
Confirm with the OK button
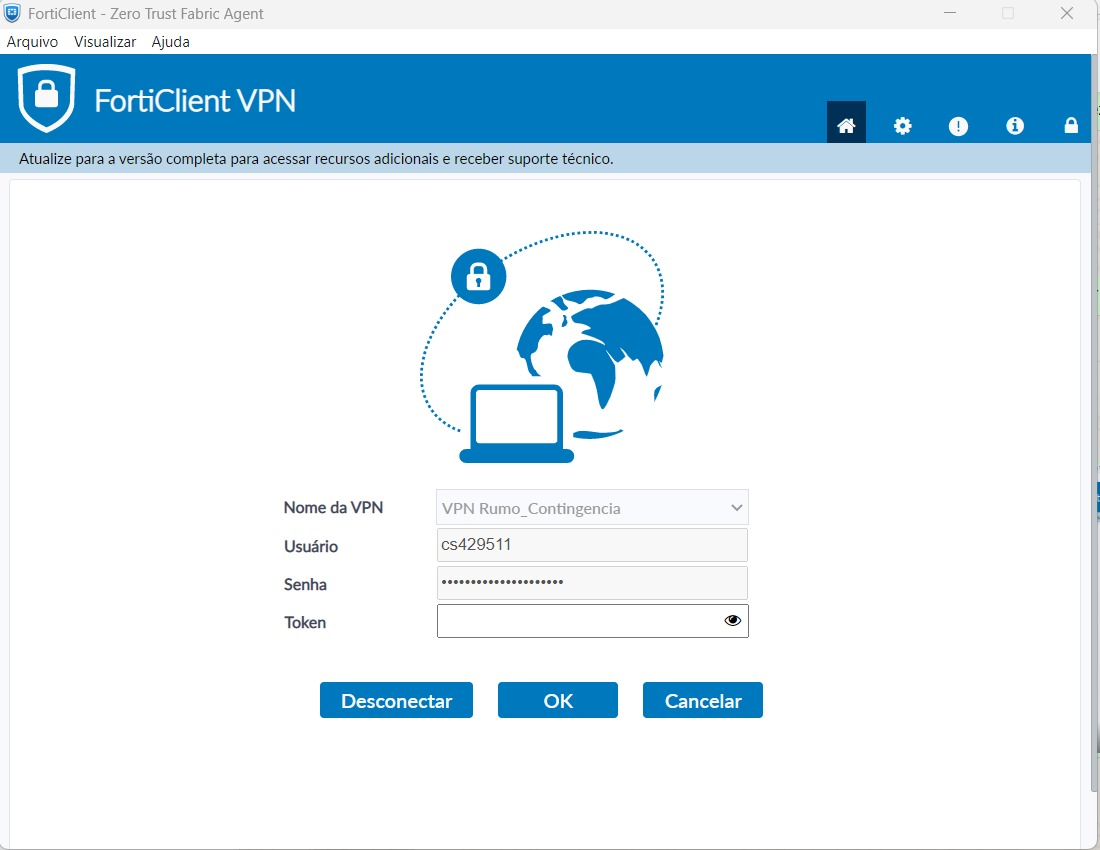[x=558, y=700]
